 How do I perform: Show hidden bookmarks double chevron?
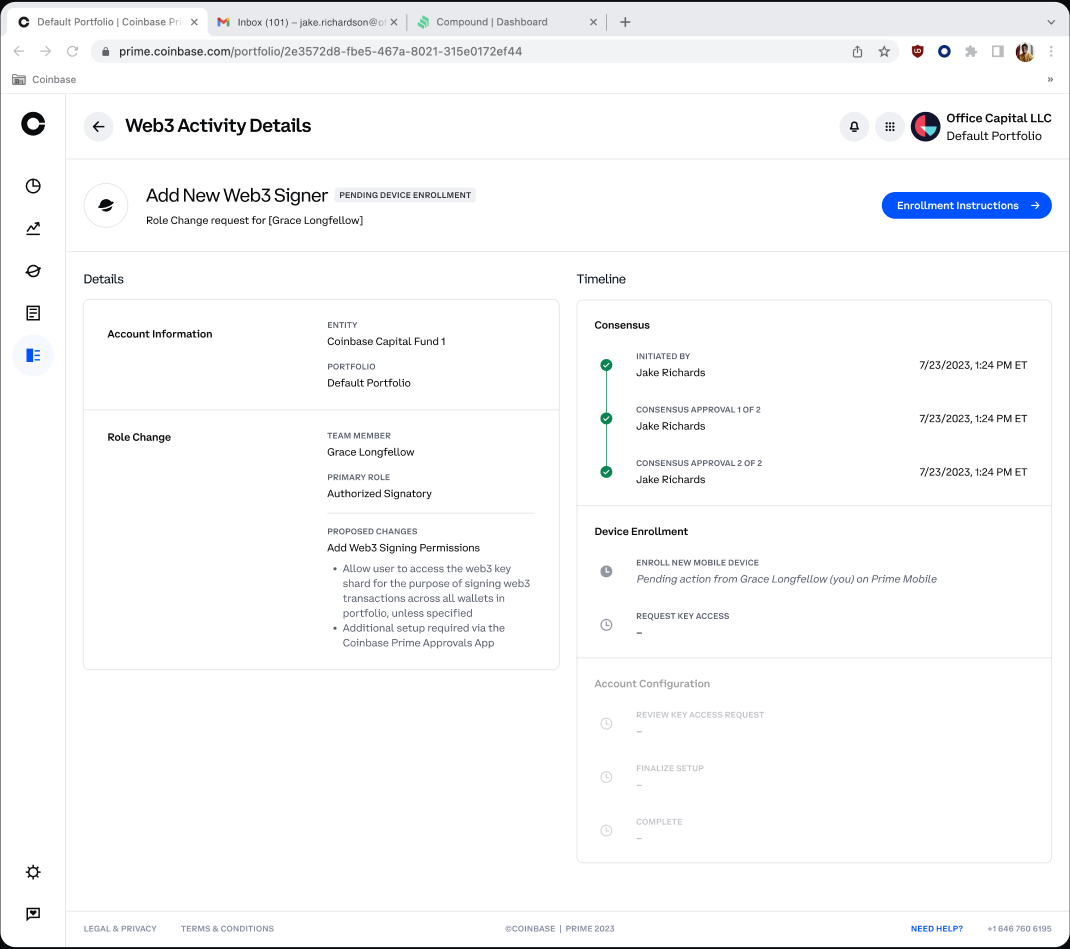[x=1050, y=80]
